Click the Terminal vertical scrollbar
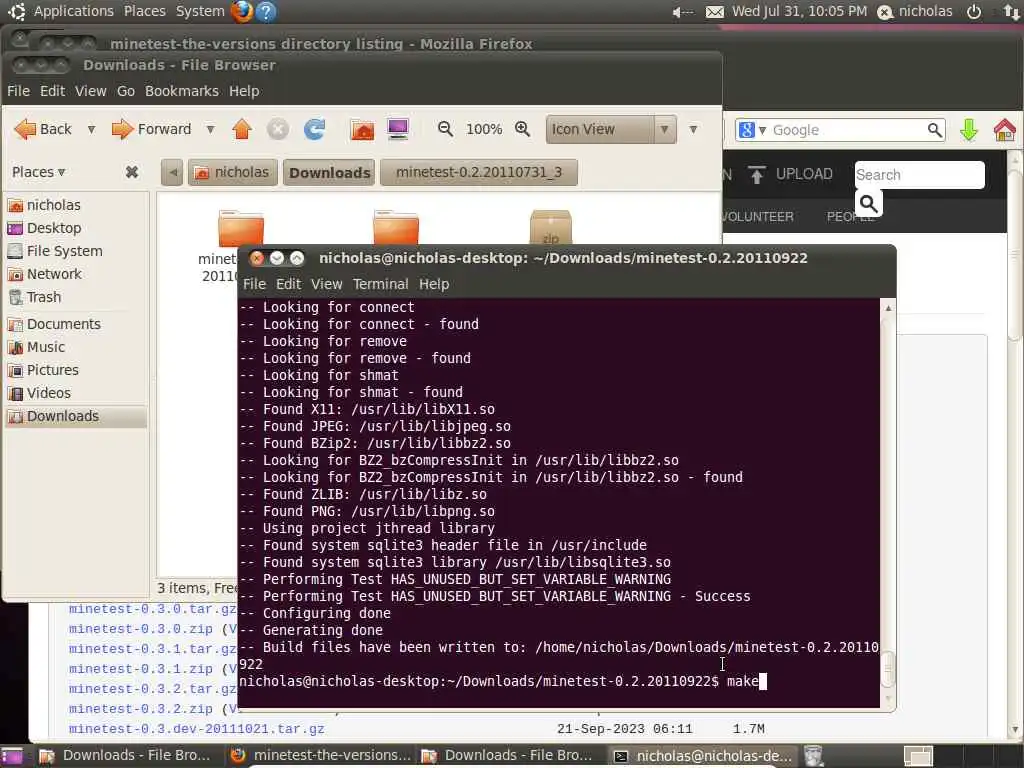 888,503
